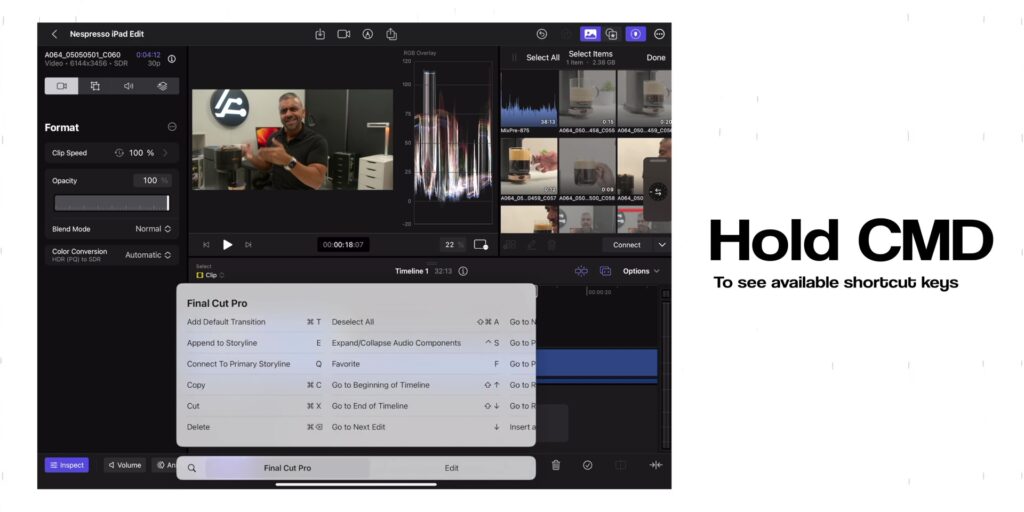Switch to the audio inspector tab
Screen dimensions: 1024x512
pos(129,86)
